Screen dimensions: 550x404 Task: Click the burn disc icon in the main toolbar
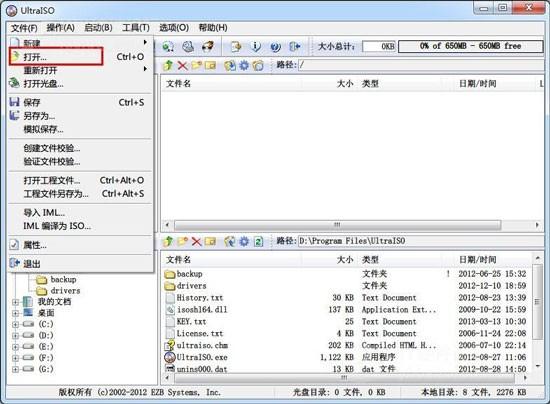click(x=208, y=46)
